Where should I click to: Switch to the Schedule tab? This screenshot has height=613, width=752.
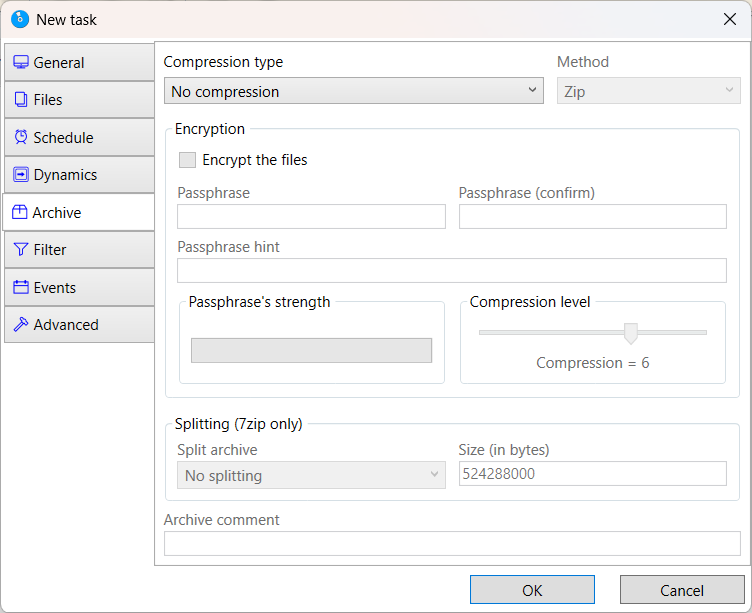click(78, 138)
